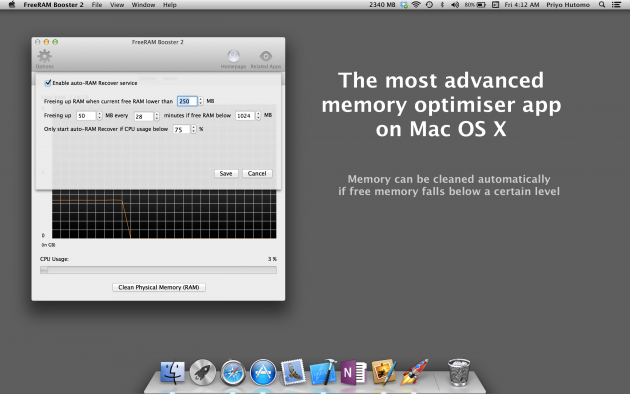The image size is (630, 394).
Task: Click the free RAM below field showing 1024
Action: (x=245, y=116)
